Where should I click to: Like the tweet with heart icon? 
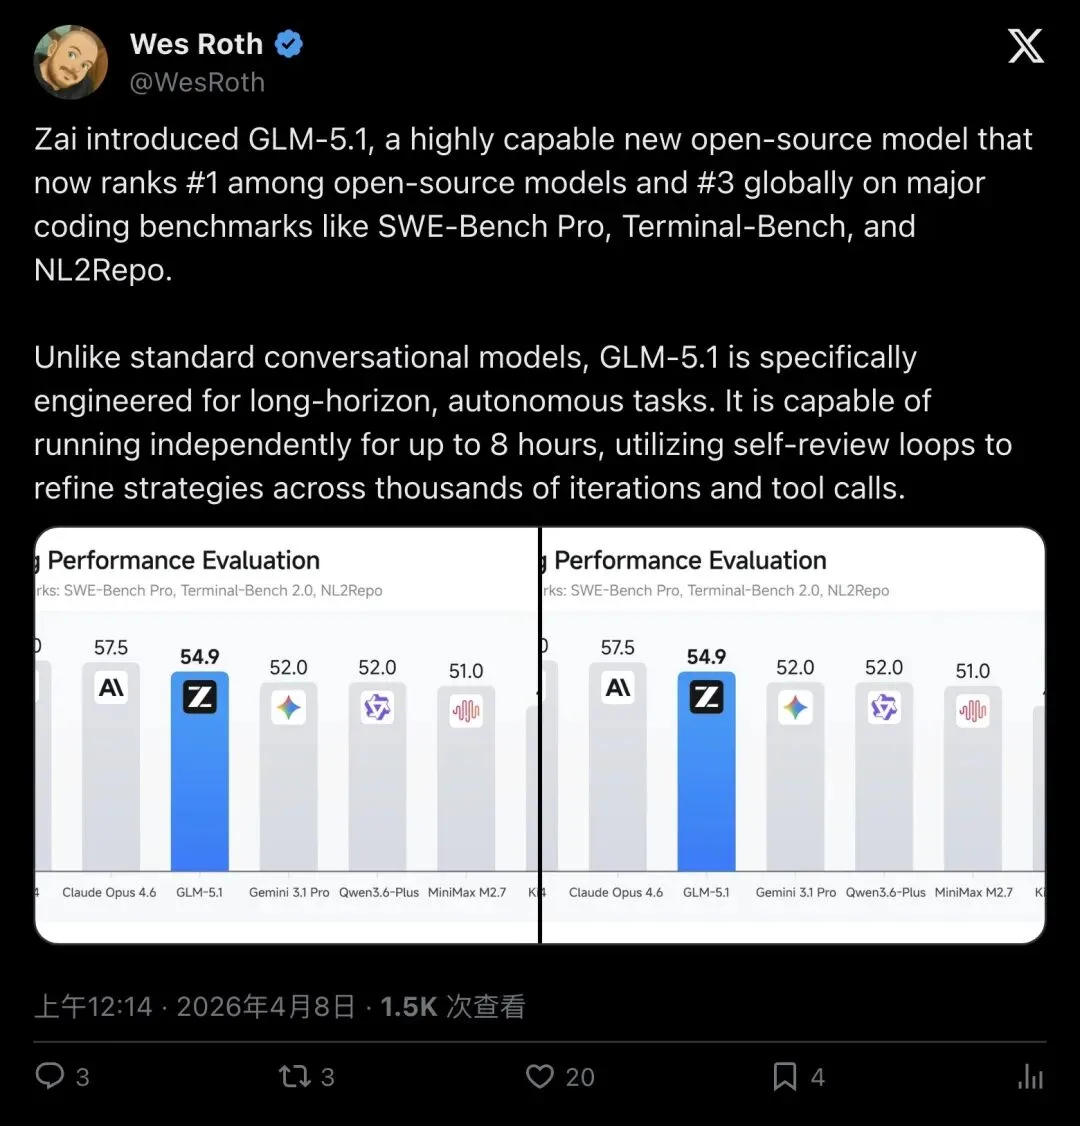coord(540,1076)
